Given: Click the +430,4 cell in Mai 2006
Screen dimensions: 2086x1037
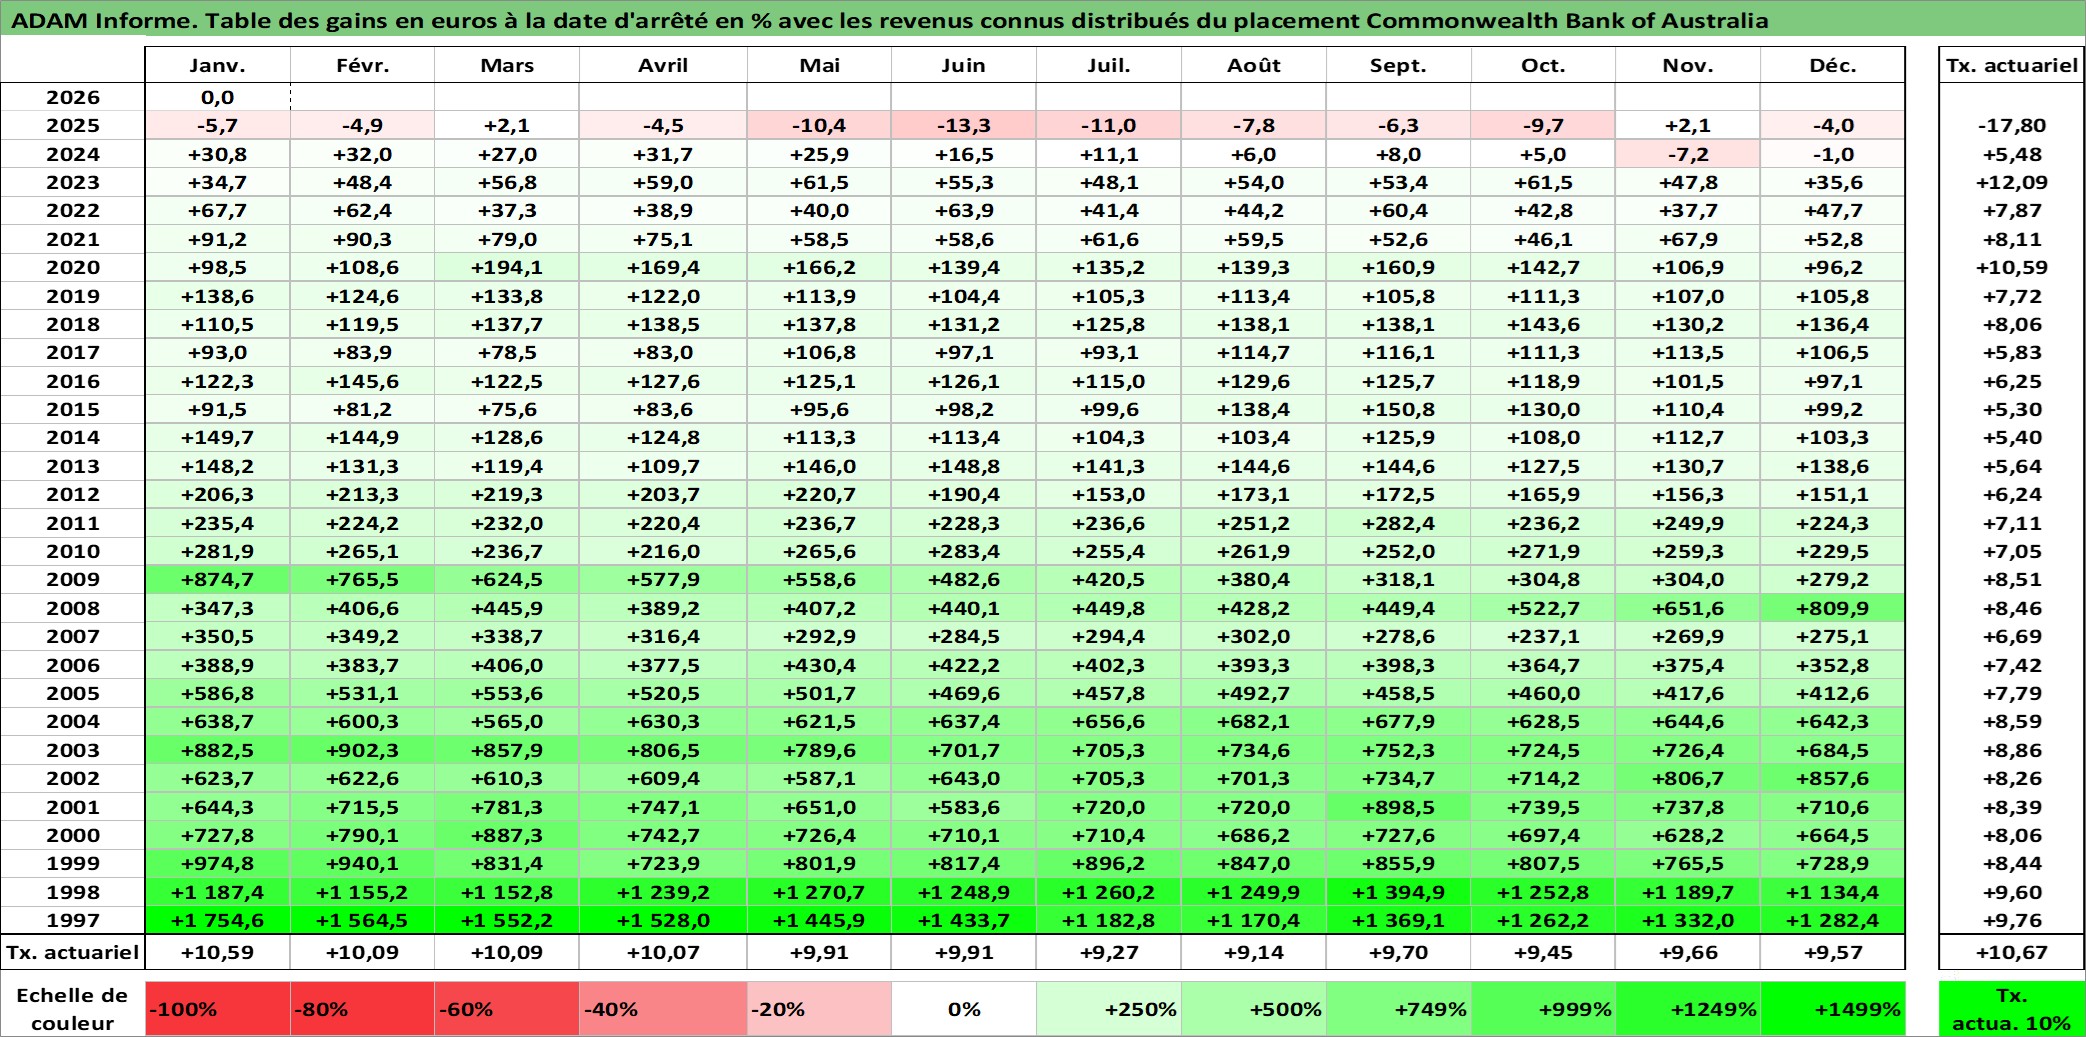Looking at the screenshot, I should point(819,665).
